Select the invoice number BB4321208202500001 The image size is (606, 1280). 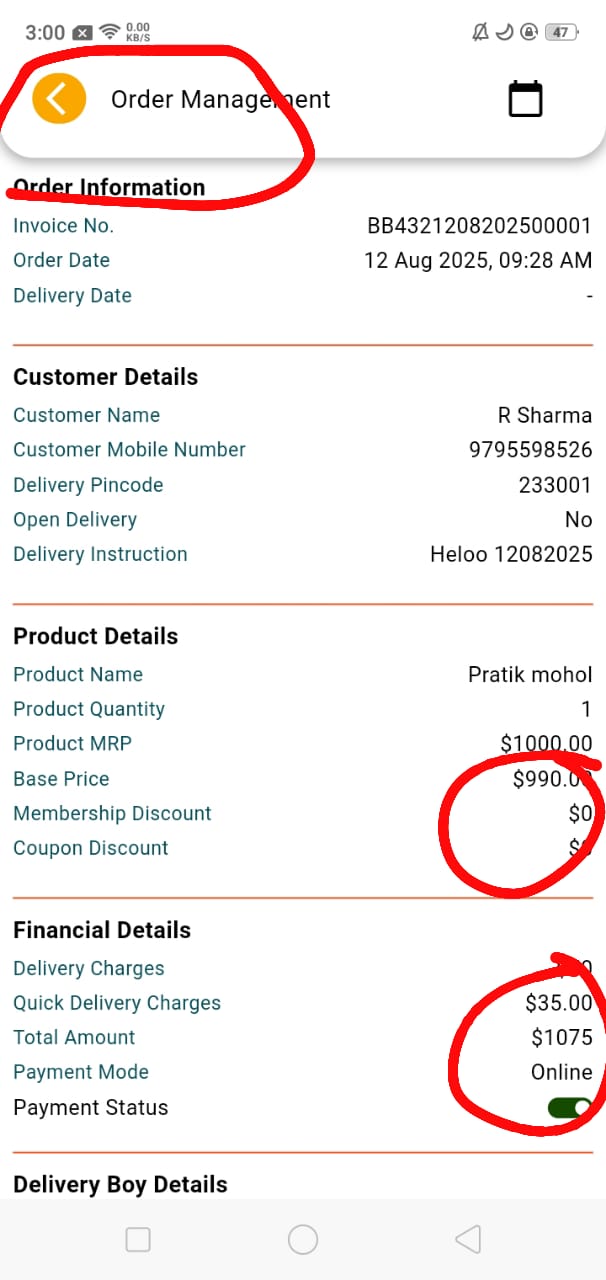click(479, 226)
